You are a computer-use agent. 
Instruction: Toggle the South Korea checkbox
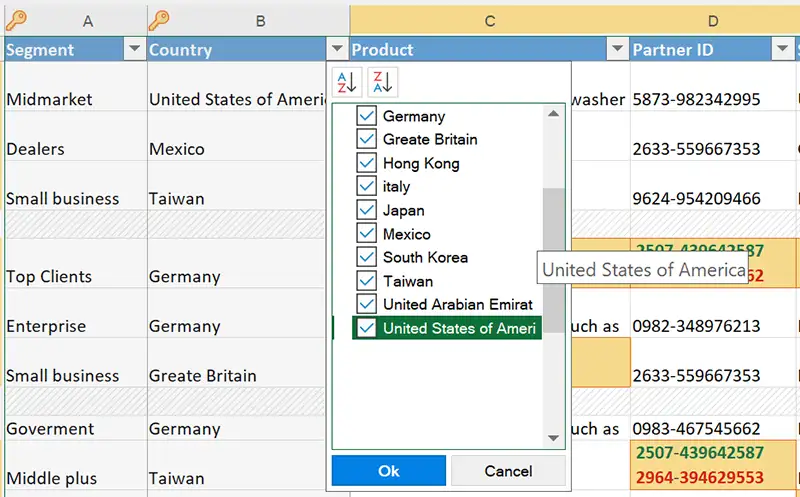click(366, 257)
